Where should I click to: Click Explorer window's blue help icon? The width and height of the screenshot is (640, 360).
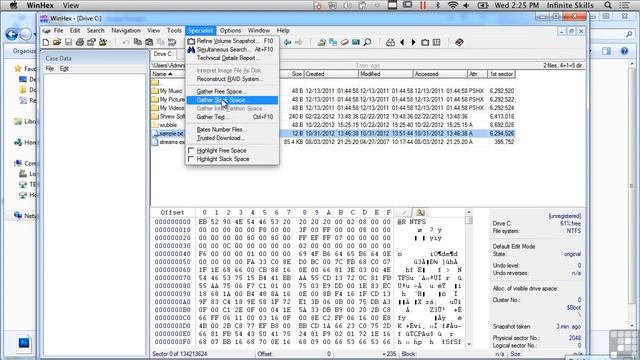[x=624, y=51]
